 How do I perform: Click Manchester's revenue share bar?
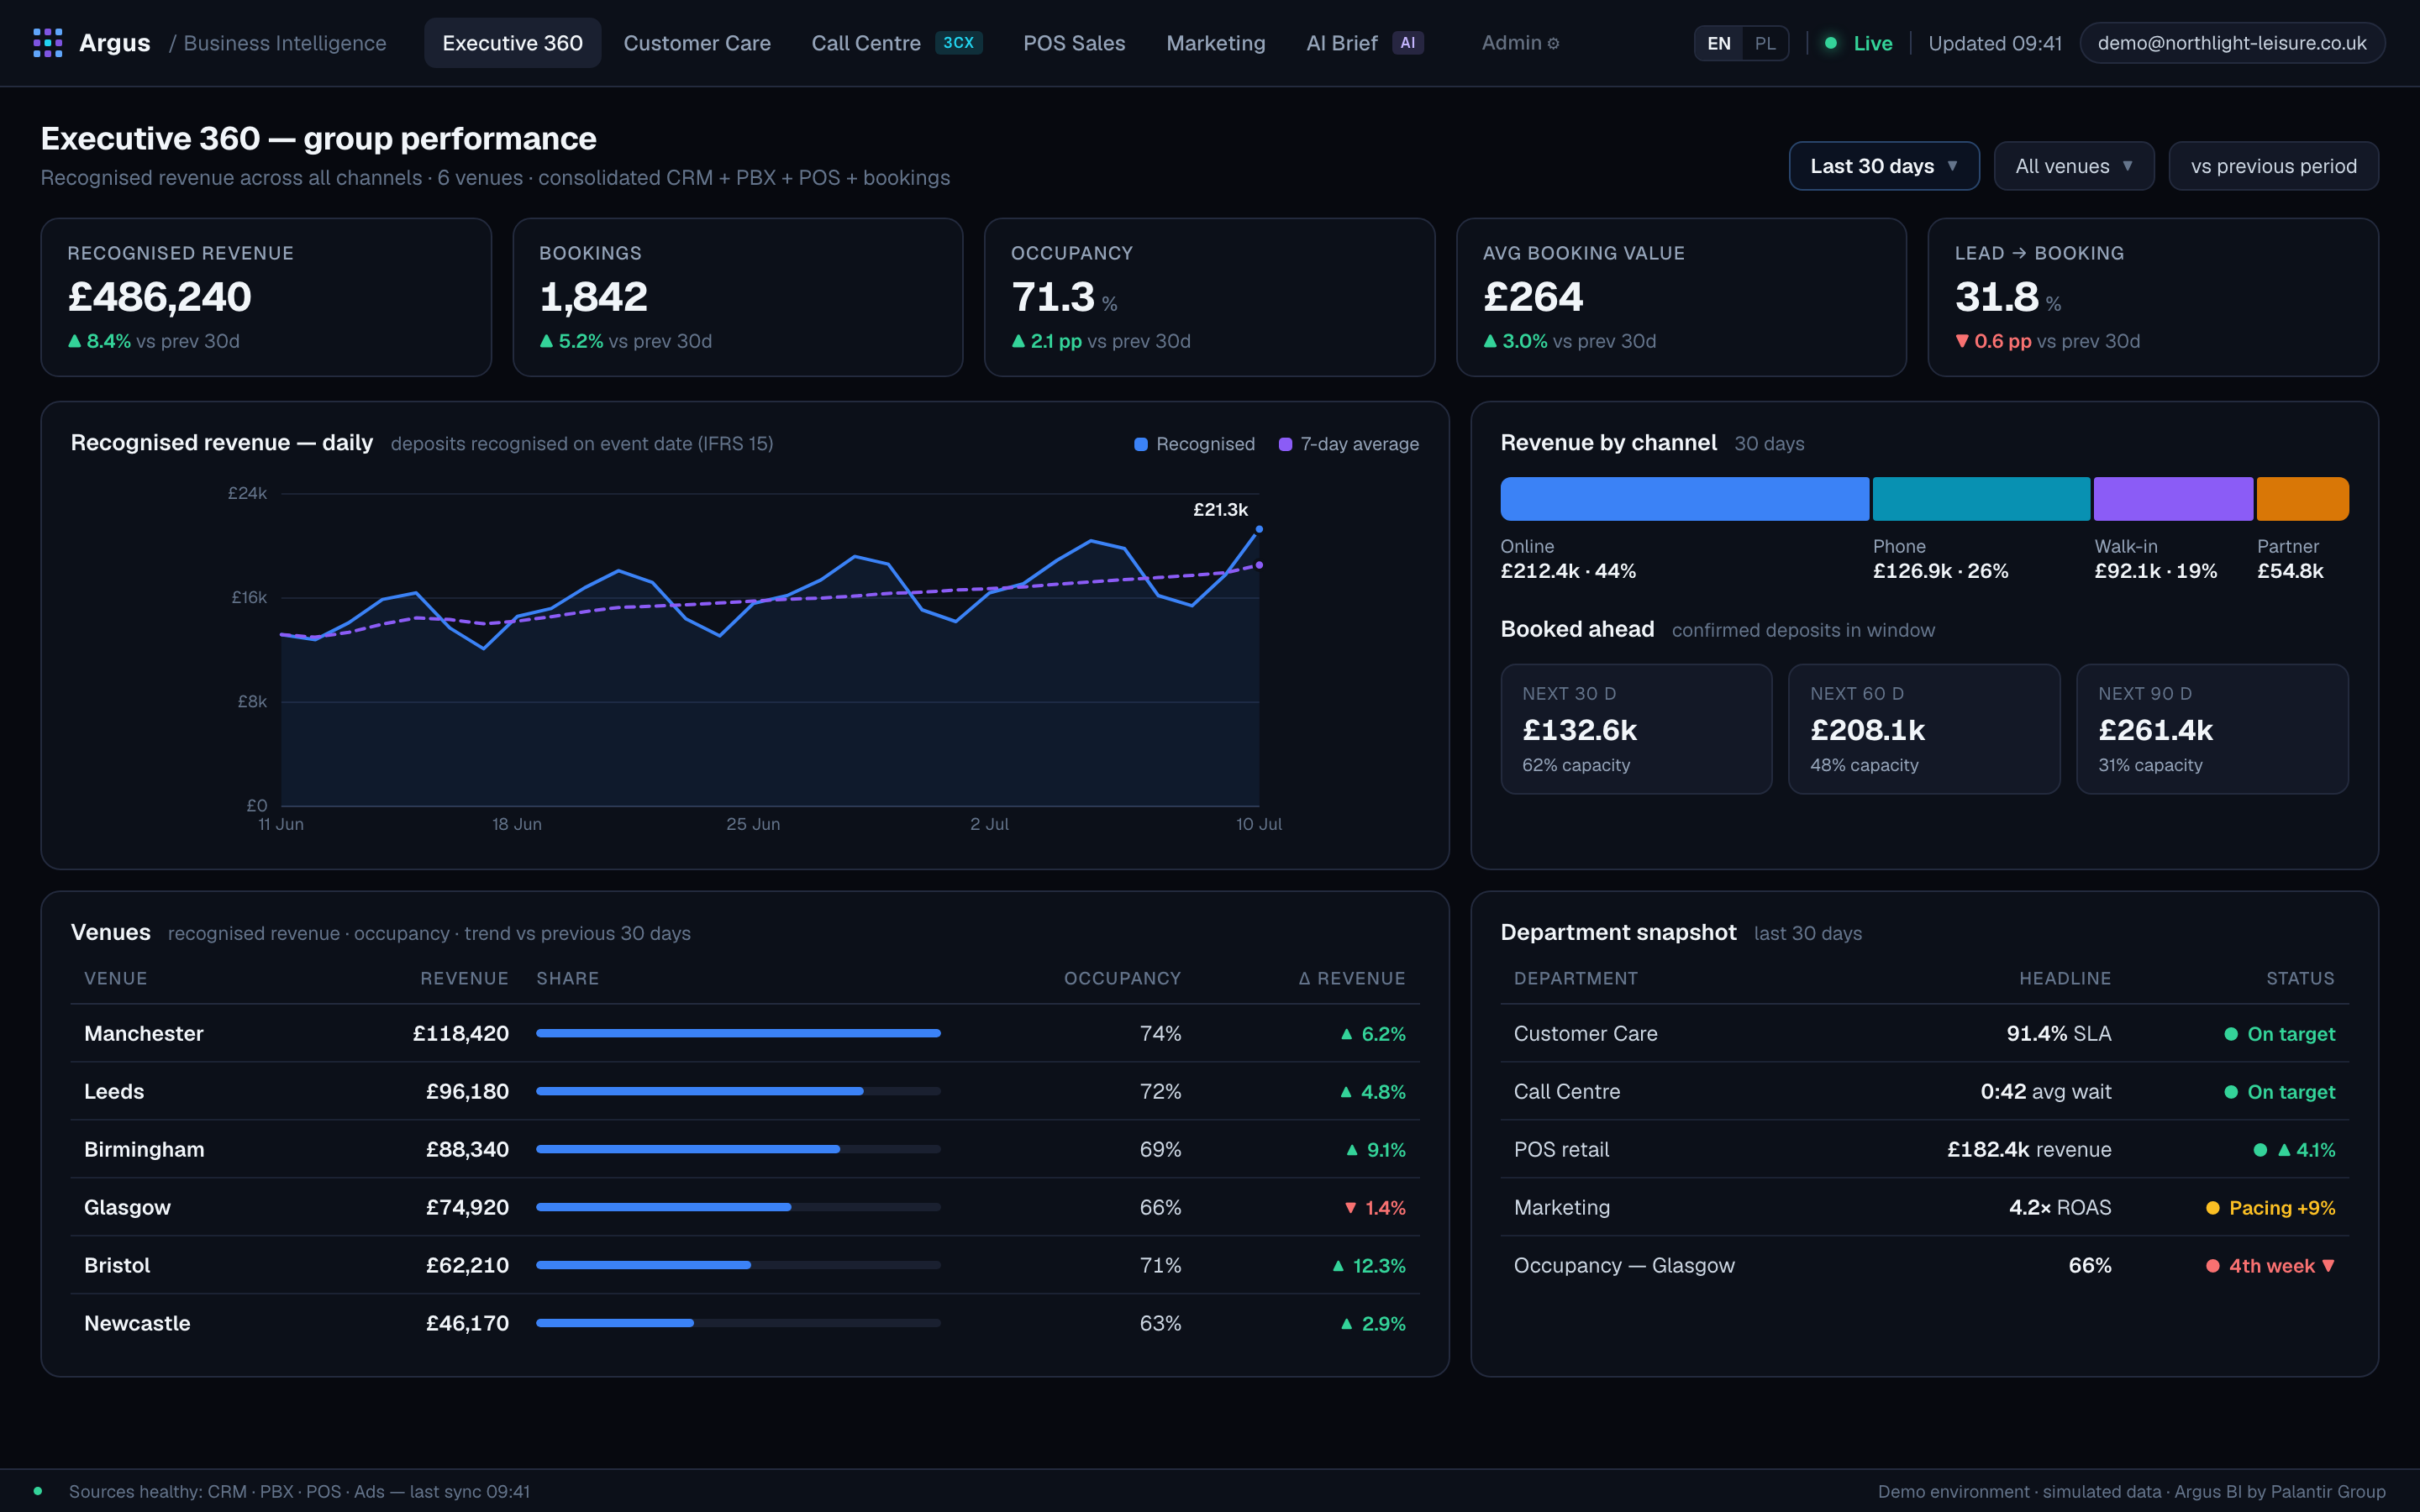738,1033
